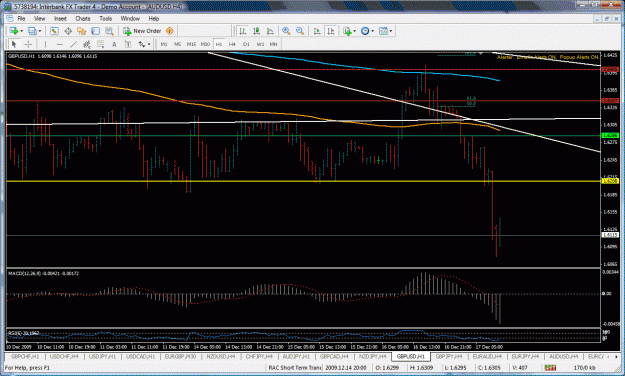Switch to the NZDUSD,H4 chart tab
Screen dimensions: 625x376
pos(220,356)
